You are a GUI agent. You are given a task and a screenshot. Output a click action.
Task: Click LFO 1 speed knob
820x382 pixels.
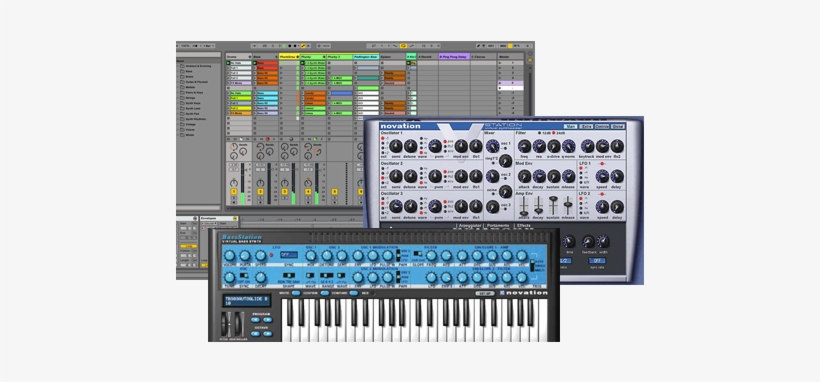click(x=602, y=176)
